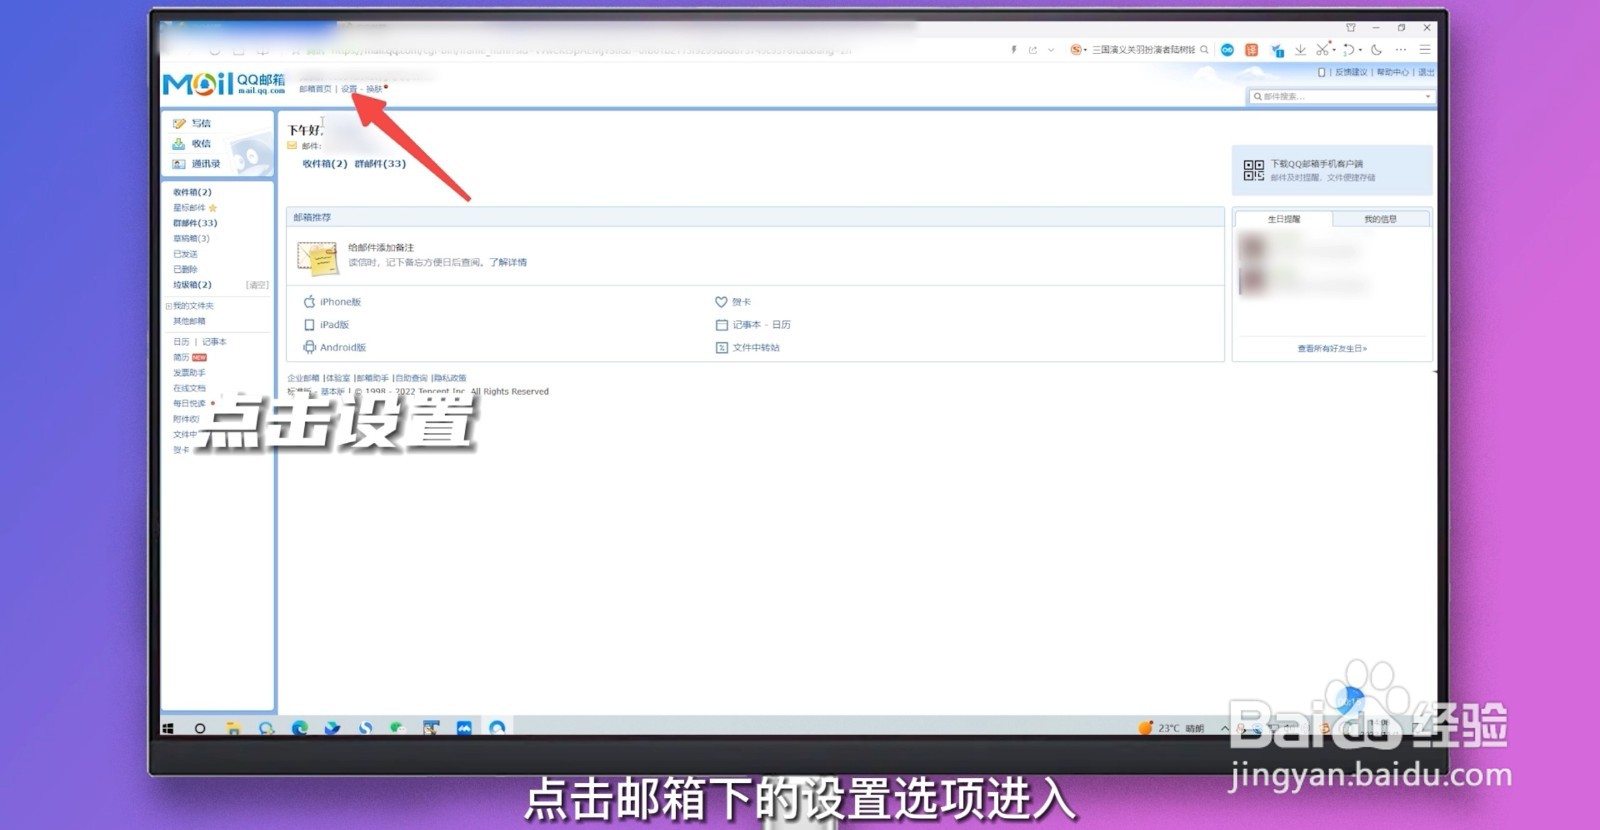Open 其他邮箱 in the sidebar

(189, 321)
